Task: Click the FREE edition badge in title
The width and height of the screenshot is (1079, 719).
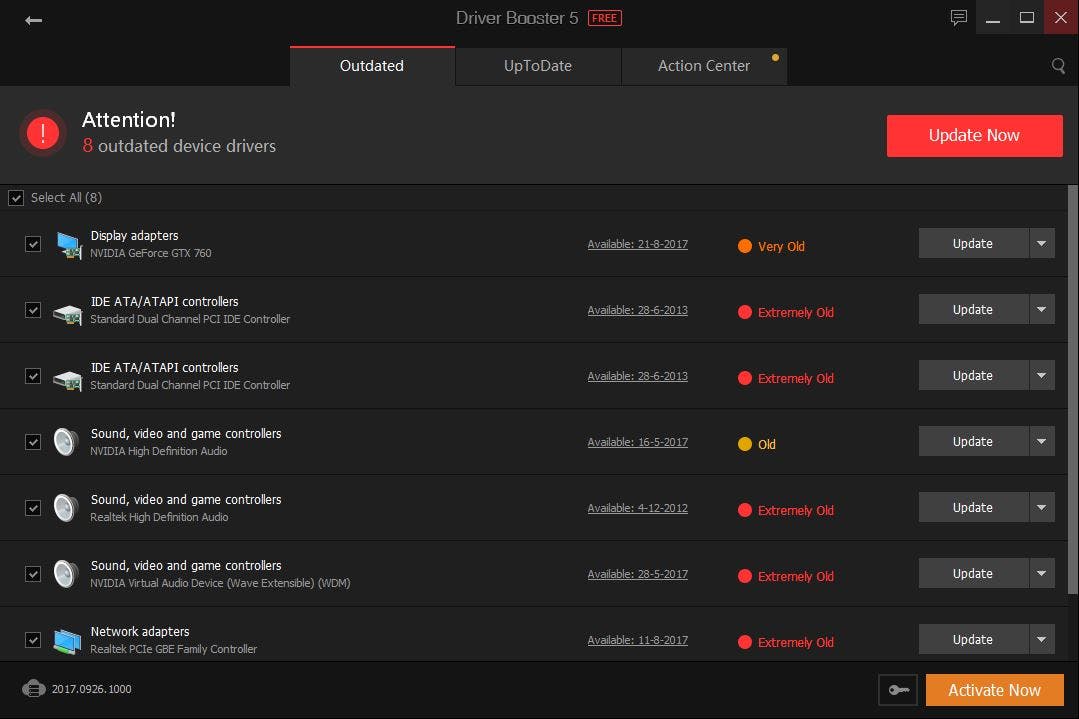Action: [x=605, y=18]
